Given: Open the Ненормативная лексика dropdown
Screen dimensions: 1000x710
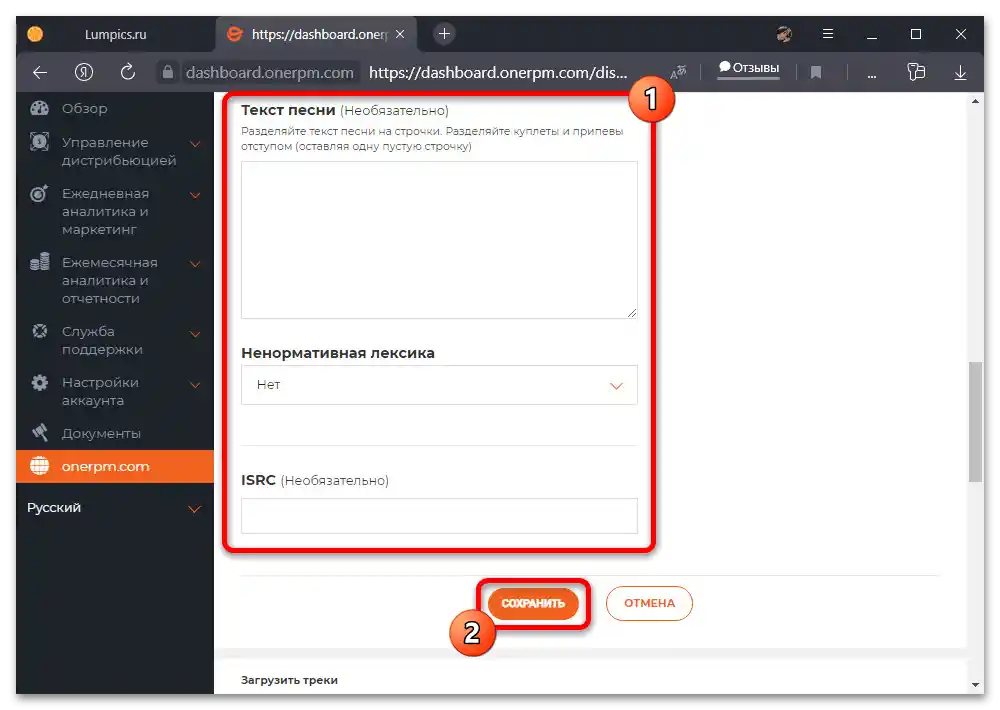Looking at the screenshot, I should click(x=439, y=385).
